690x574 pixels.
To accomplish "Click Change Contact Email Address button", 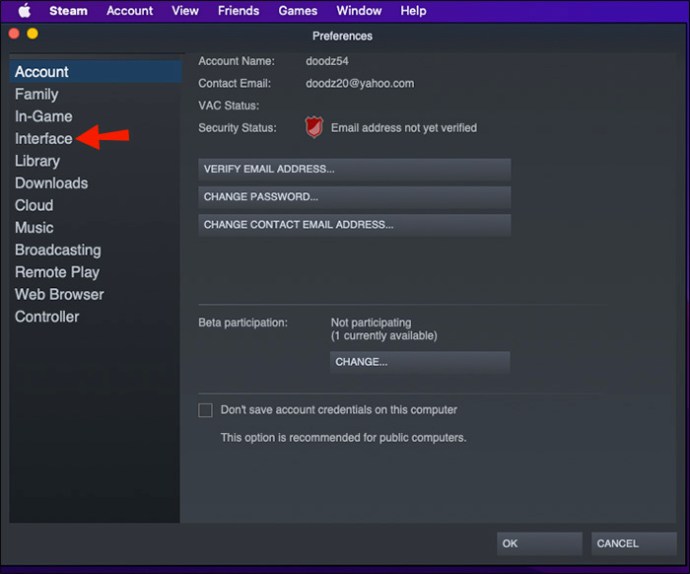I will [x=354, y=225].
